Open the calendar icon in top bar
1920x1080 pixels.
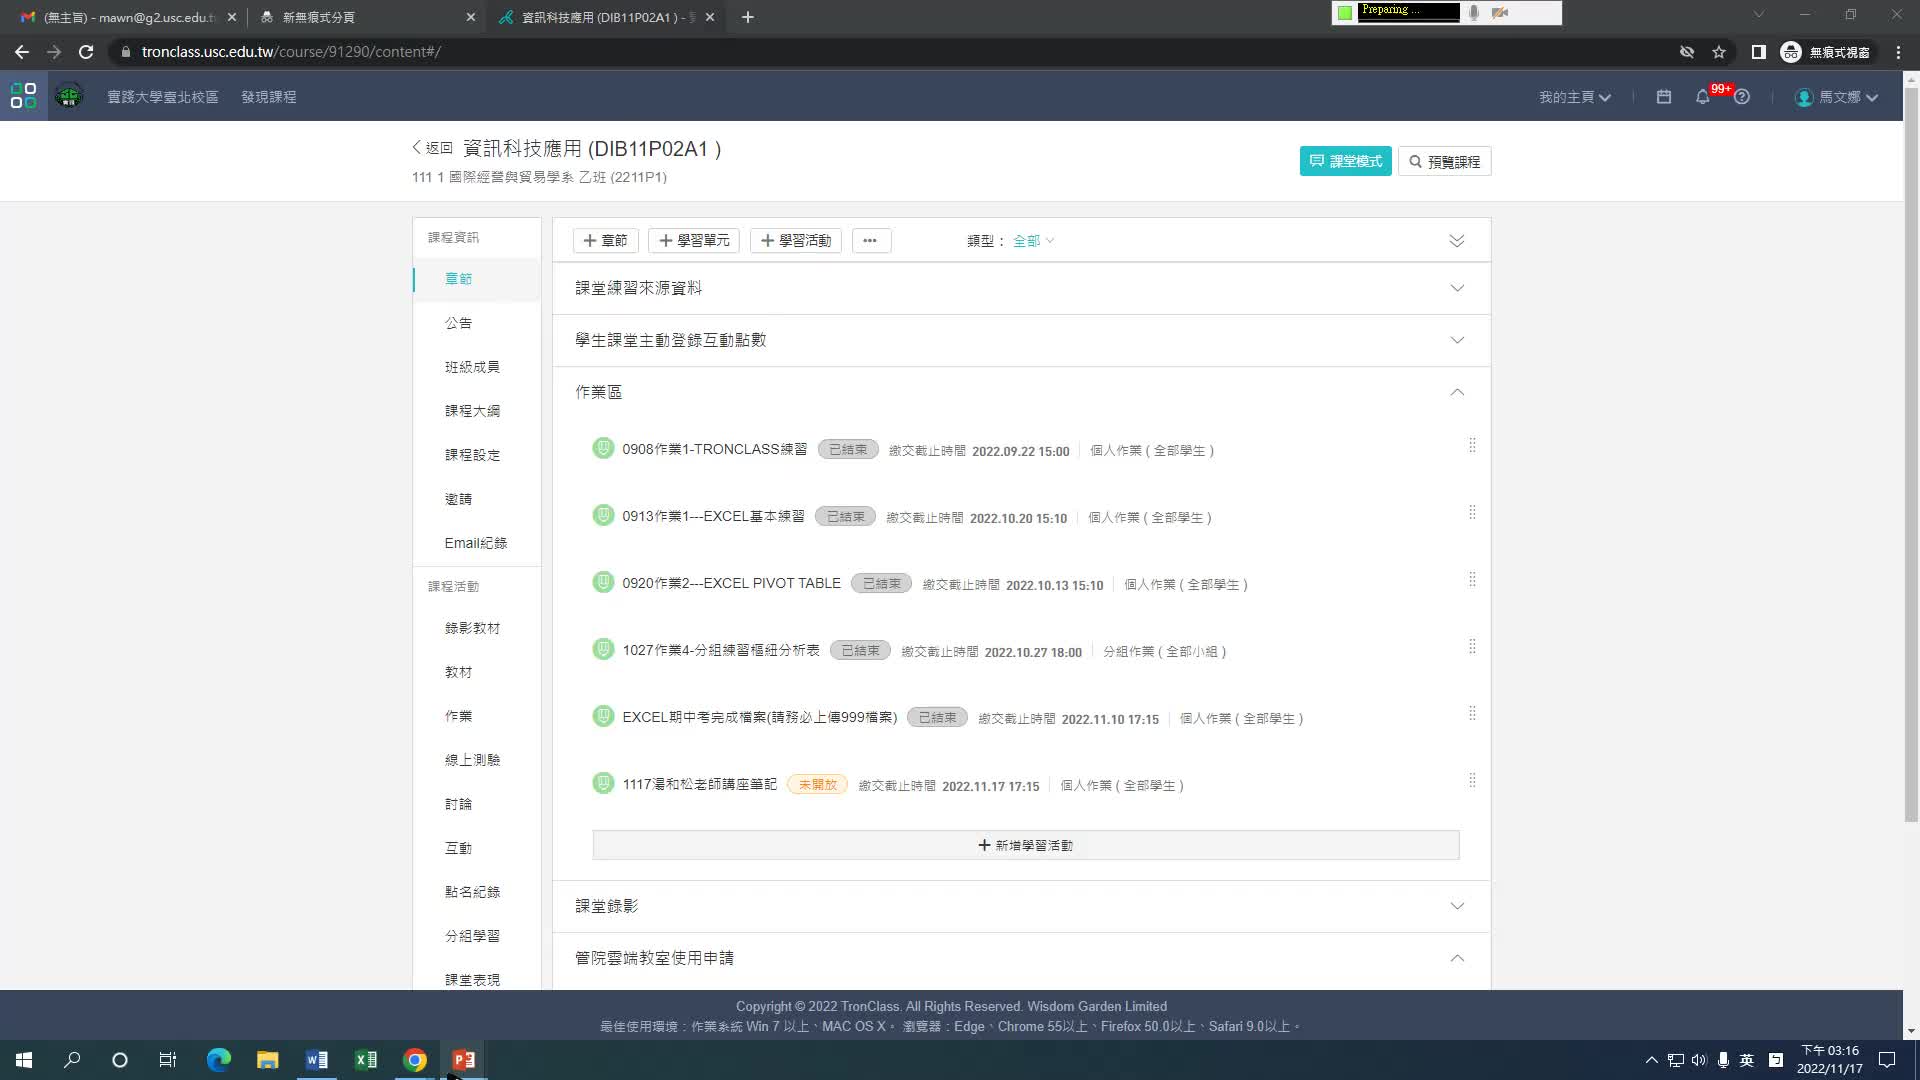tap(1664, 97)
